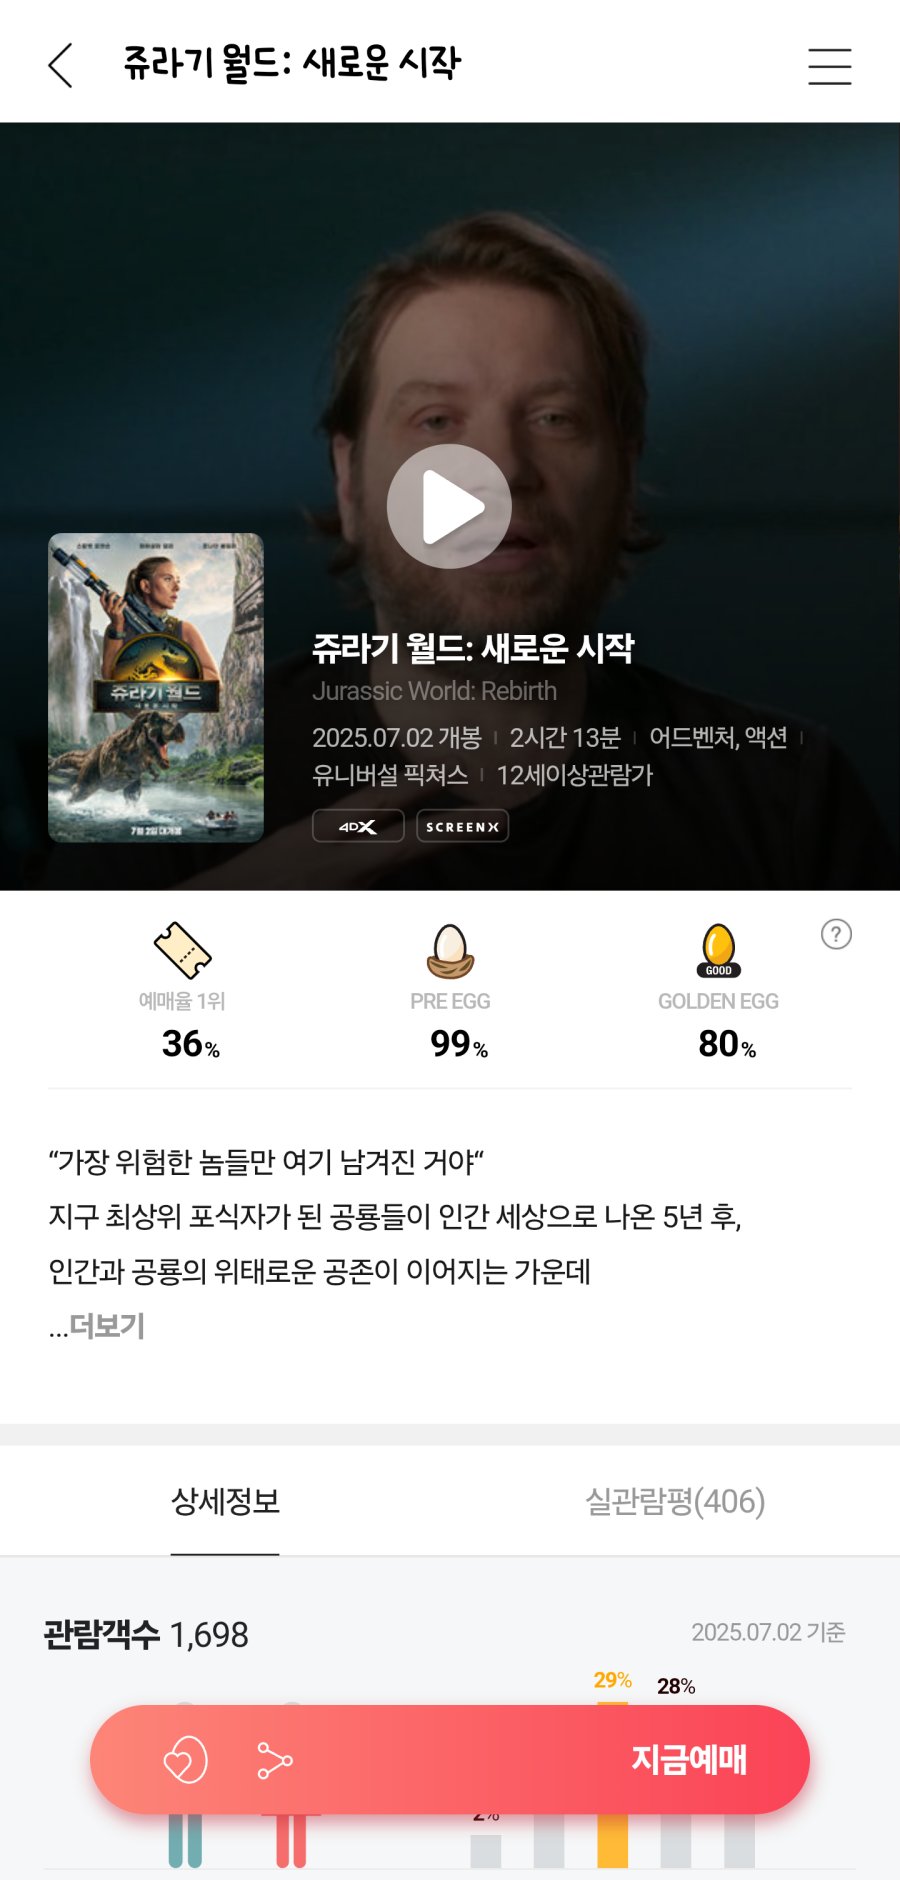The image size is (900, 1880).
Task: Switch to the 실관람평(406) tab
Action: tap(675, 1501)
